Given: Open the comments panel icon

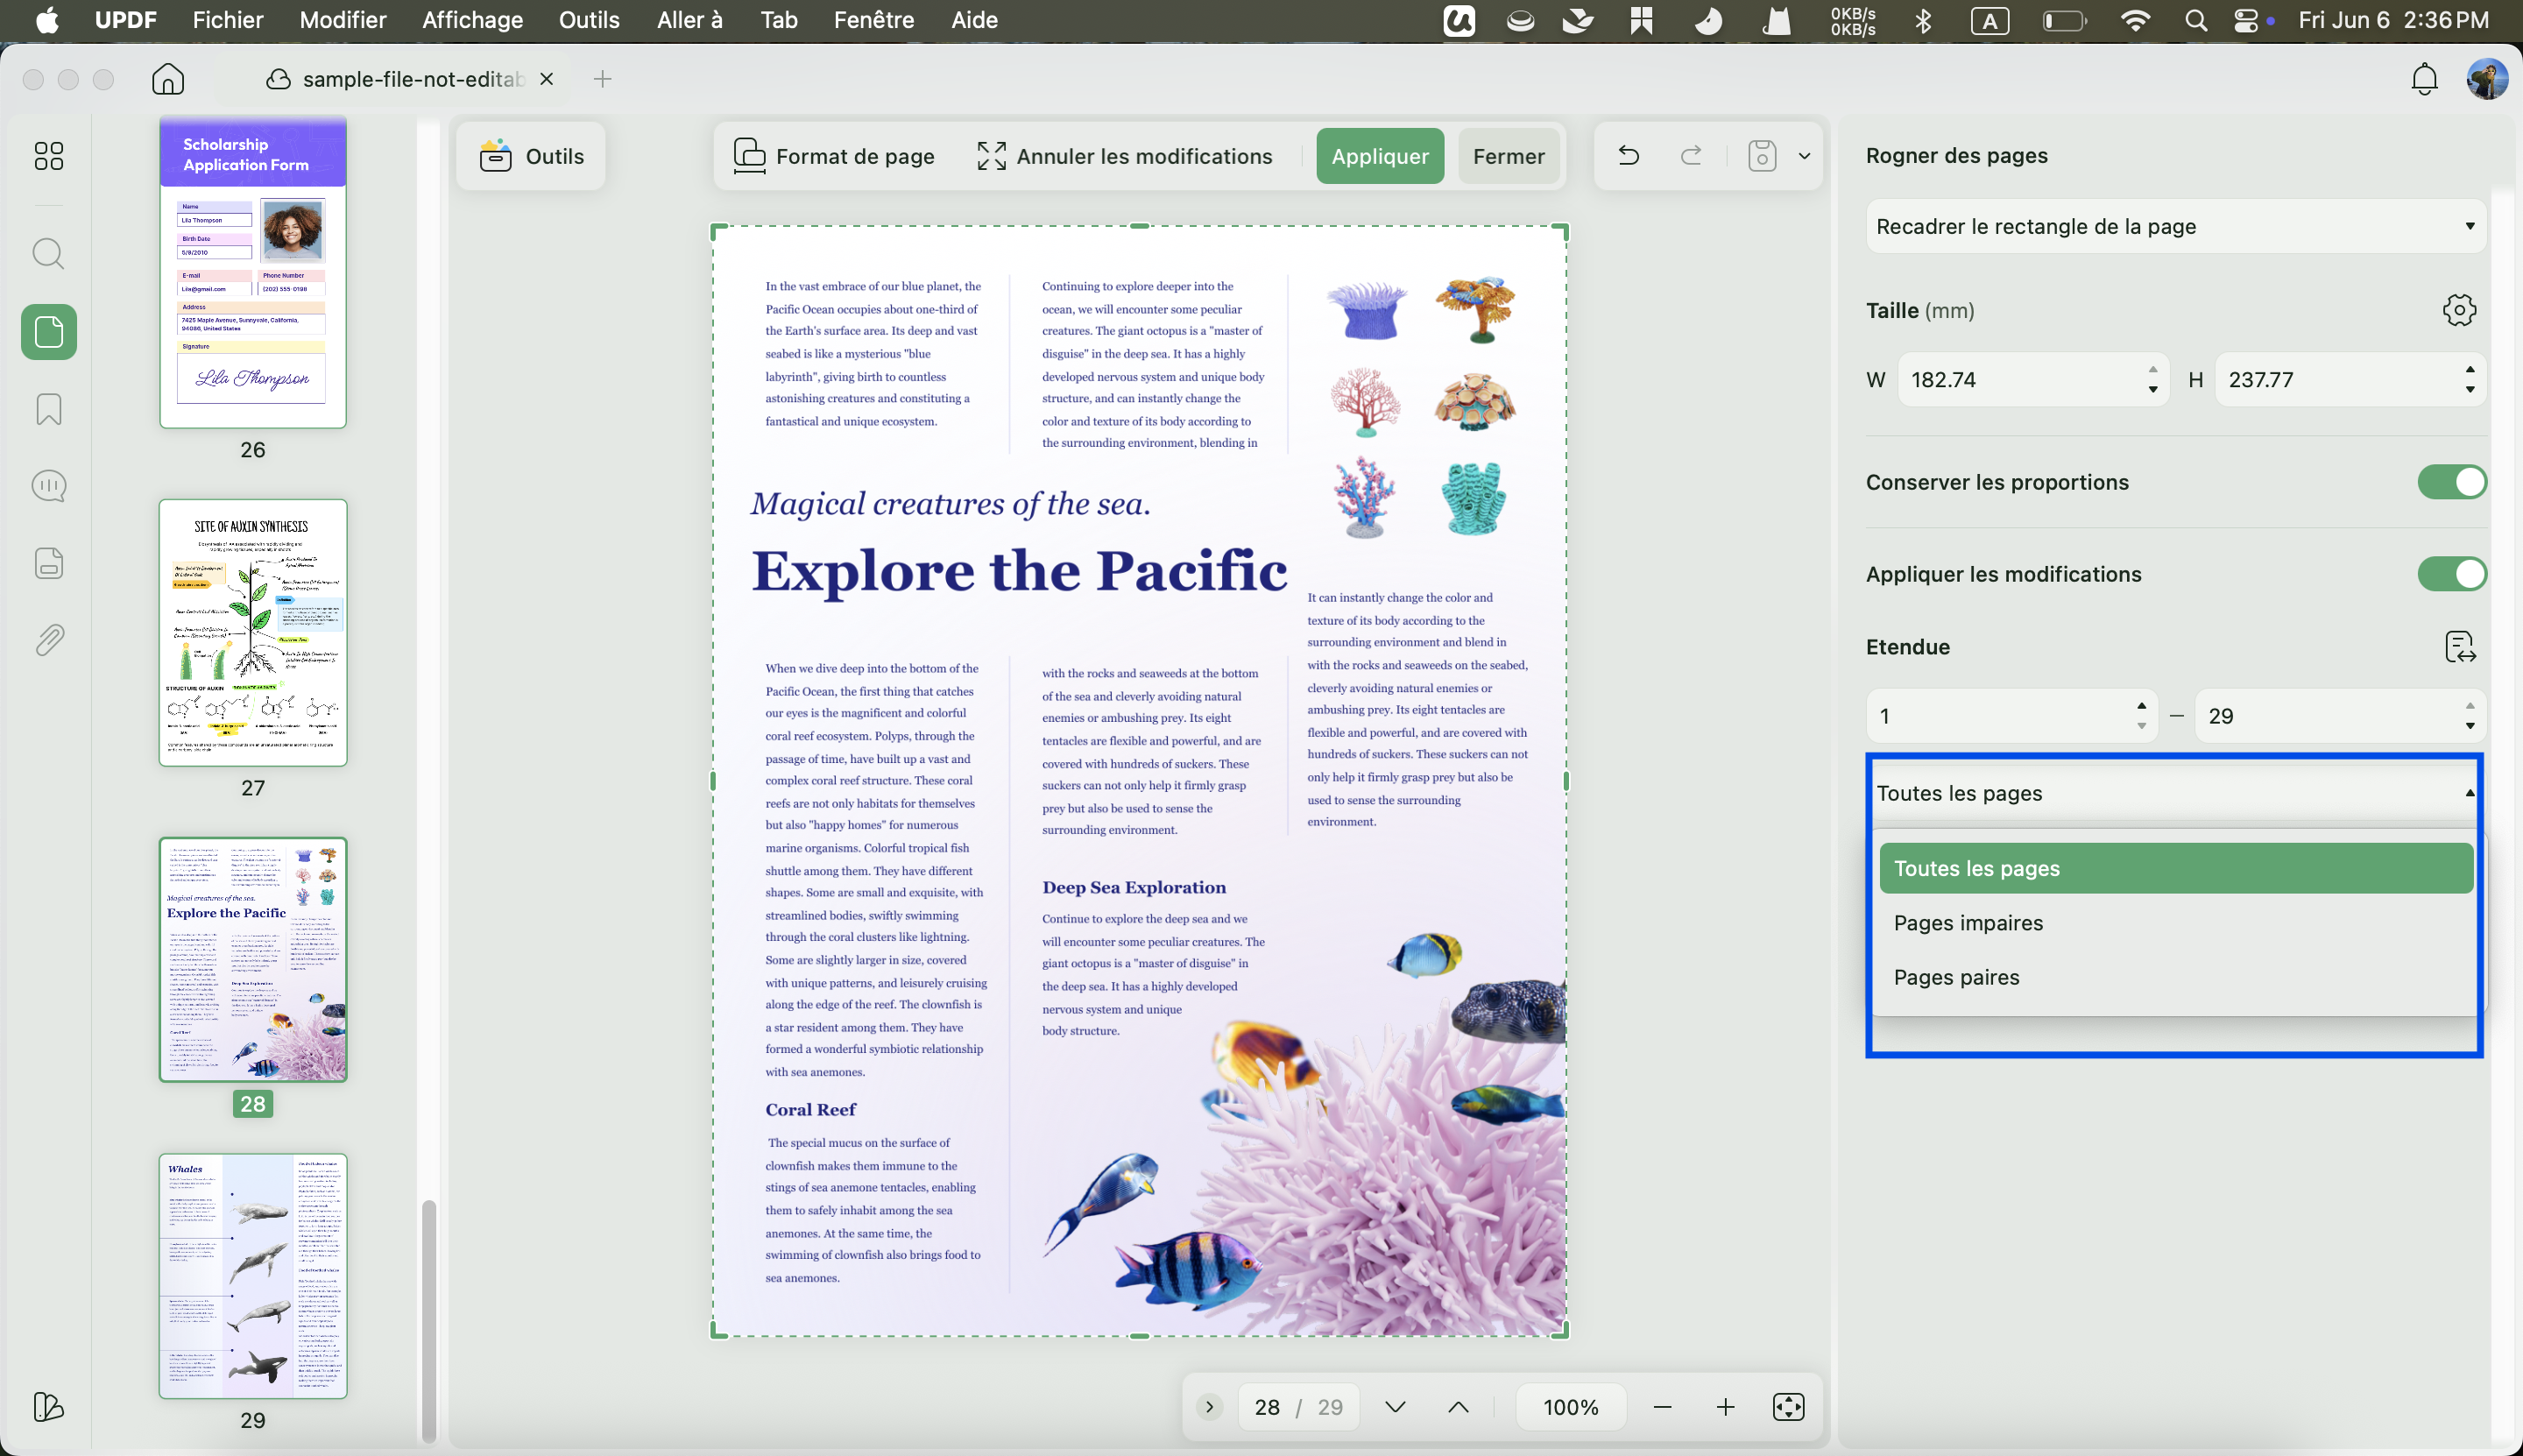Looking at the screenshot, I should (48, 486).
